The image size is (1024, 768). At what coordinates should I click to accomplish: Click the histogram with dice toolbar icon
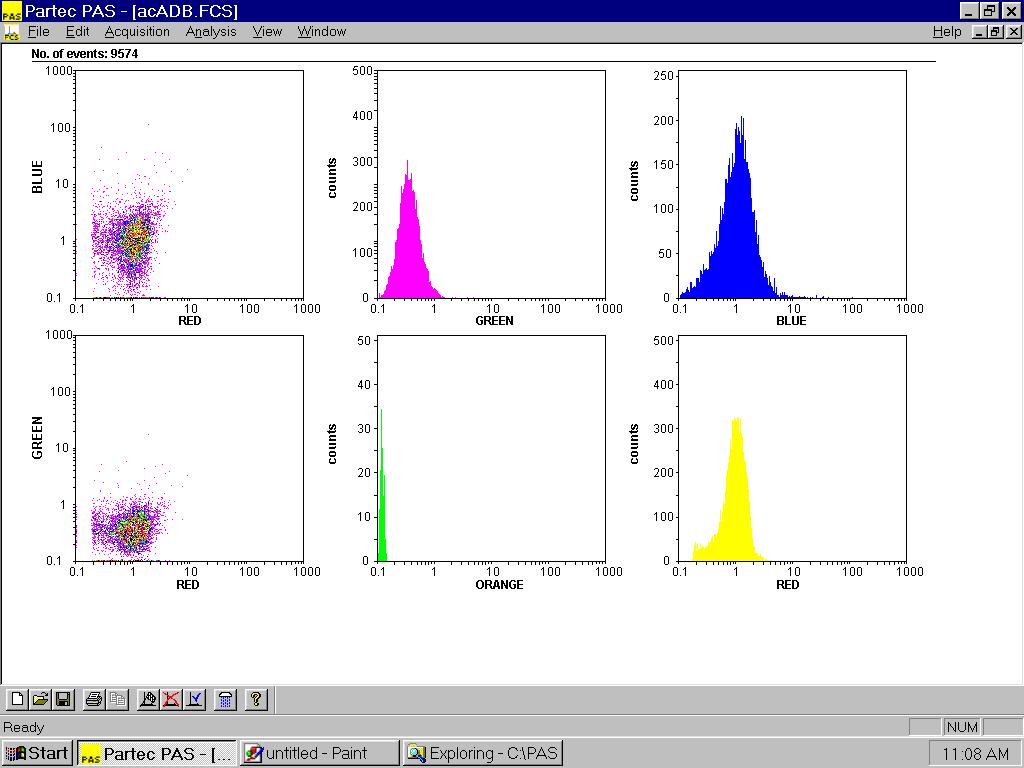click(x=148, y=700)
